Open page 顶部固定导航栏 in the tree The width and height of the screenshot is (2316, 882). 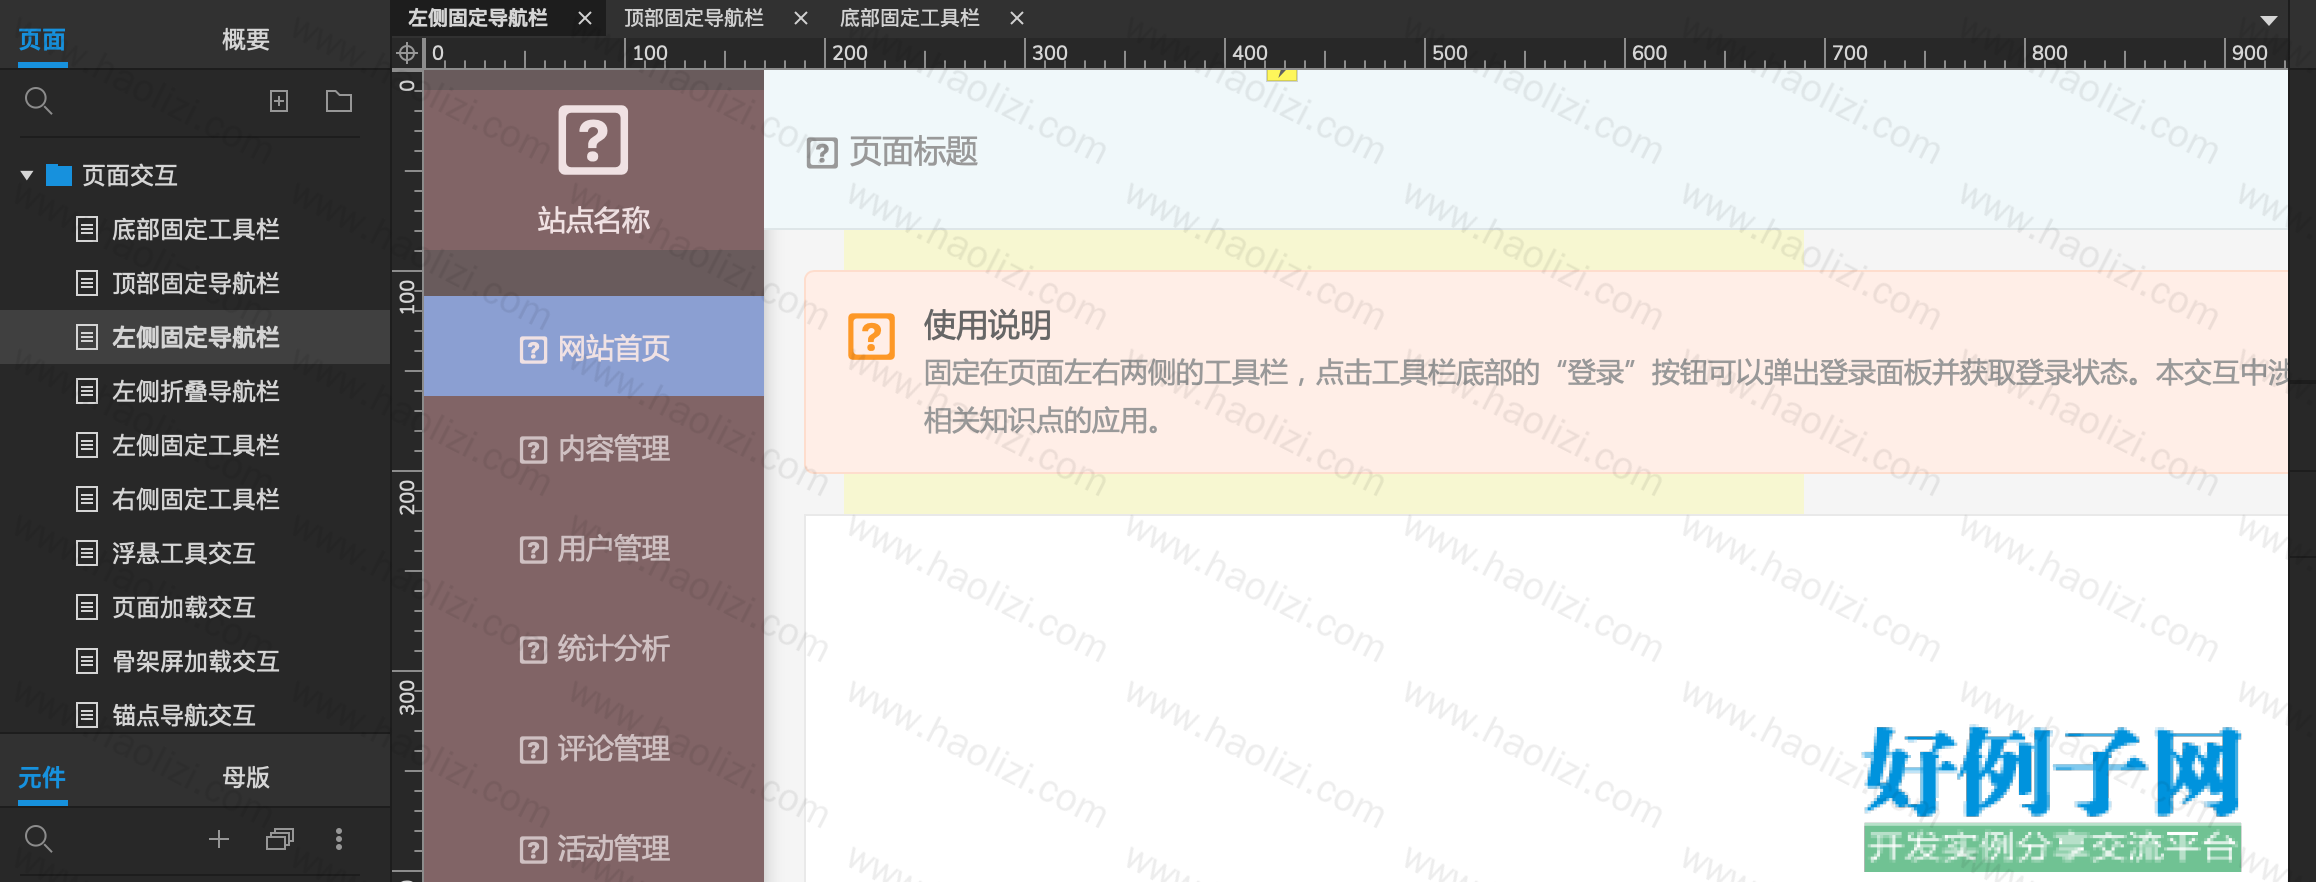tap(195, 283)
